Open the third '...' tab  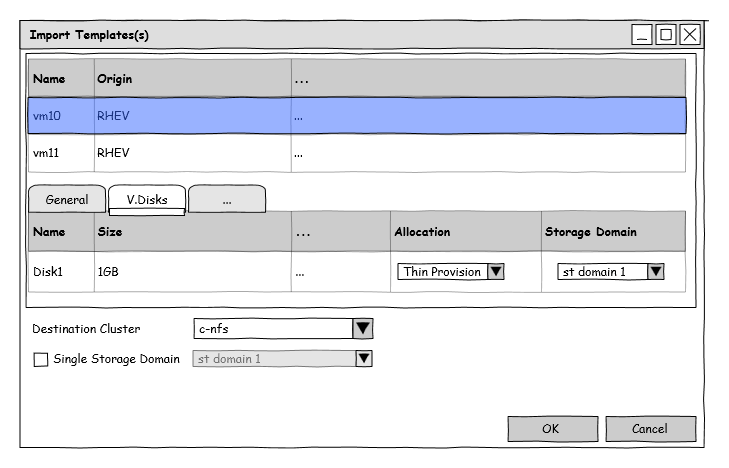pyautogui.click(x=227, y=200)
